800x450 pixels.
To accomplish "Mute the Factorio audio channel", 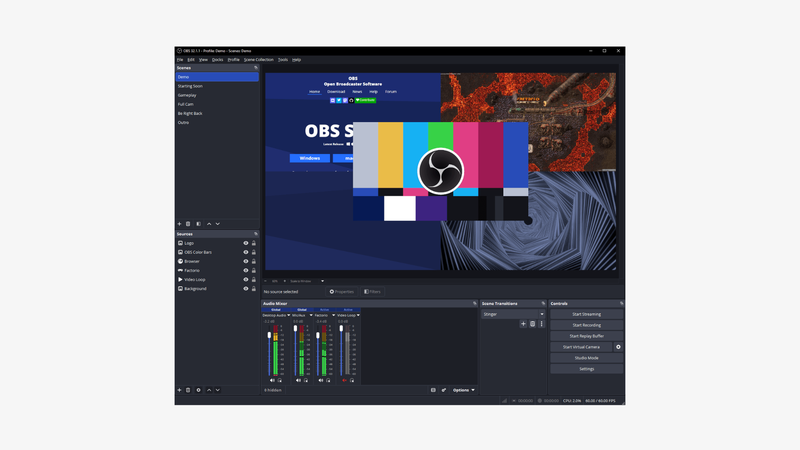I will click(x=320, y=381).
